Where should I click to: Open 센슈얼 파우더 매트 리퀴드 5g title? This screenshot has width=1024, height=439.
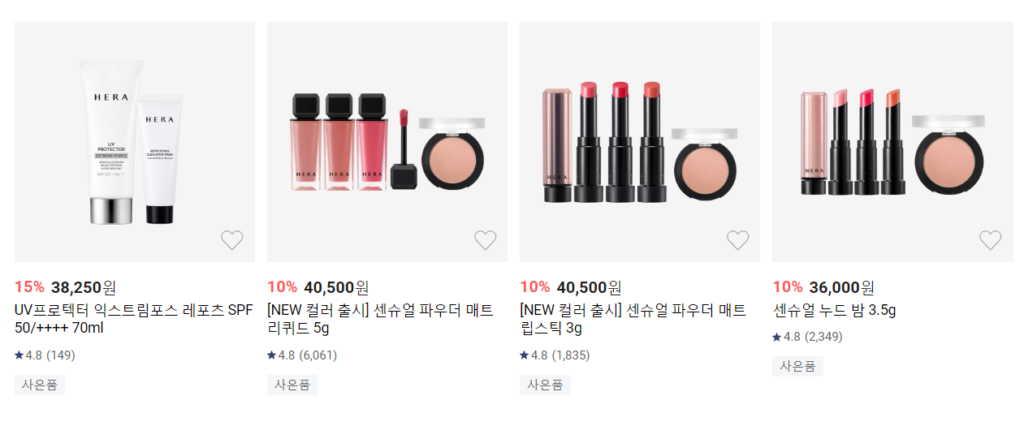pyautogui.click(x=380, y=319)
